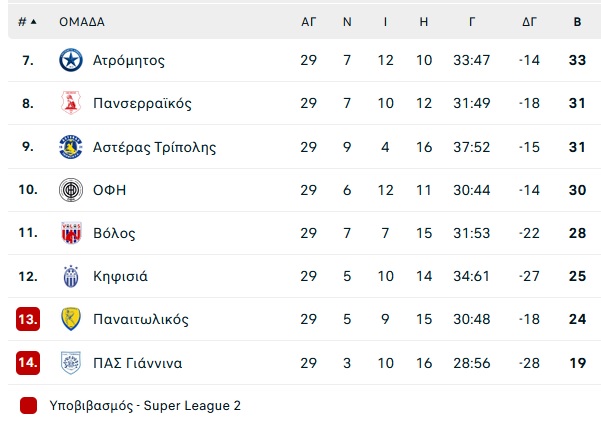This screenshot has height=448, width=601.
Task: Click the ΟΜΑΔΑ column header
Action: pos(82,22)
